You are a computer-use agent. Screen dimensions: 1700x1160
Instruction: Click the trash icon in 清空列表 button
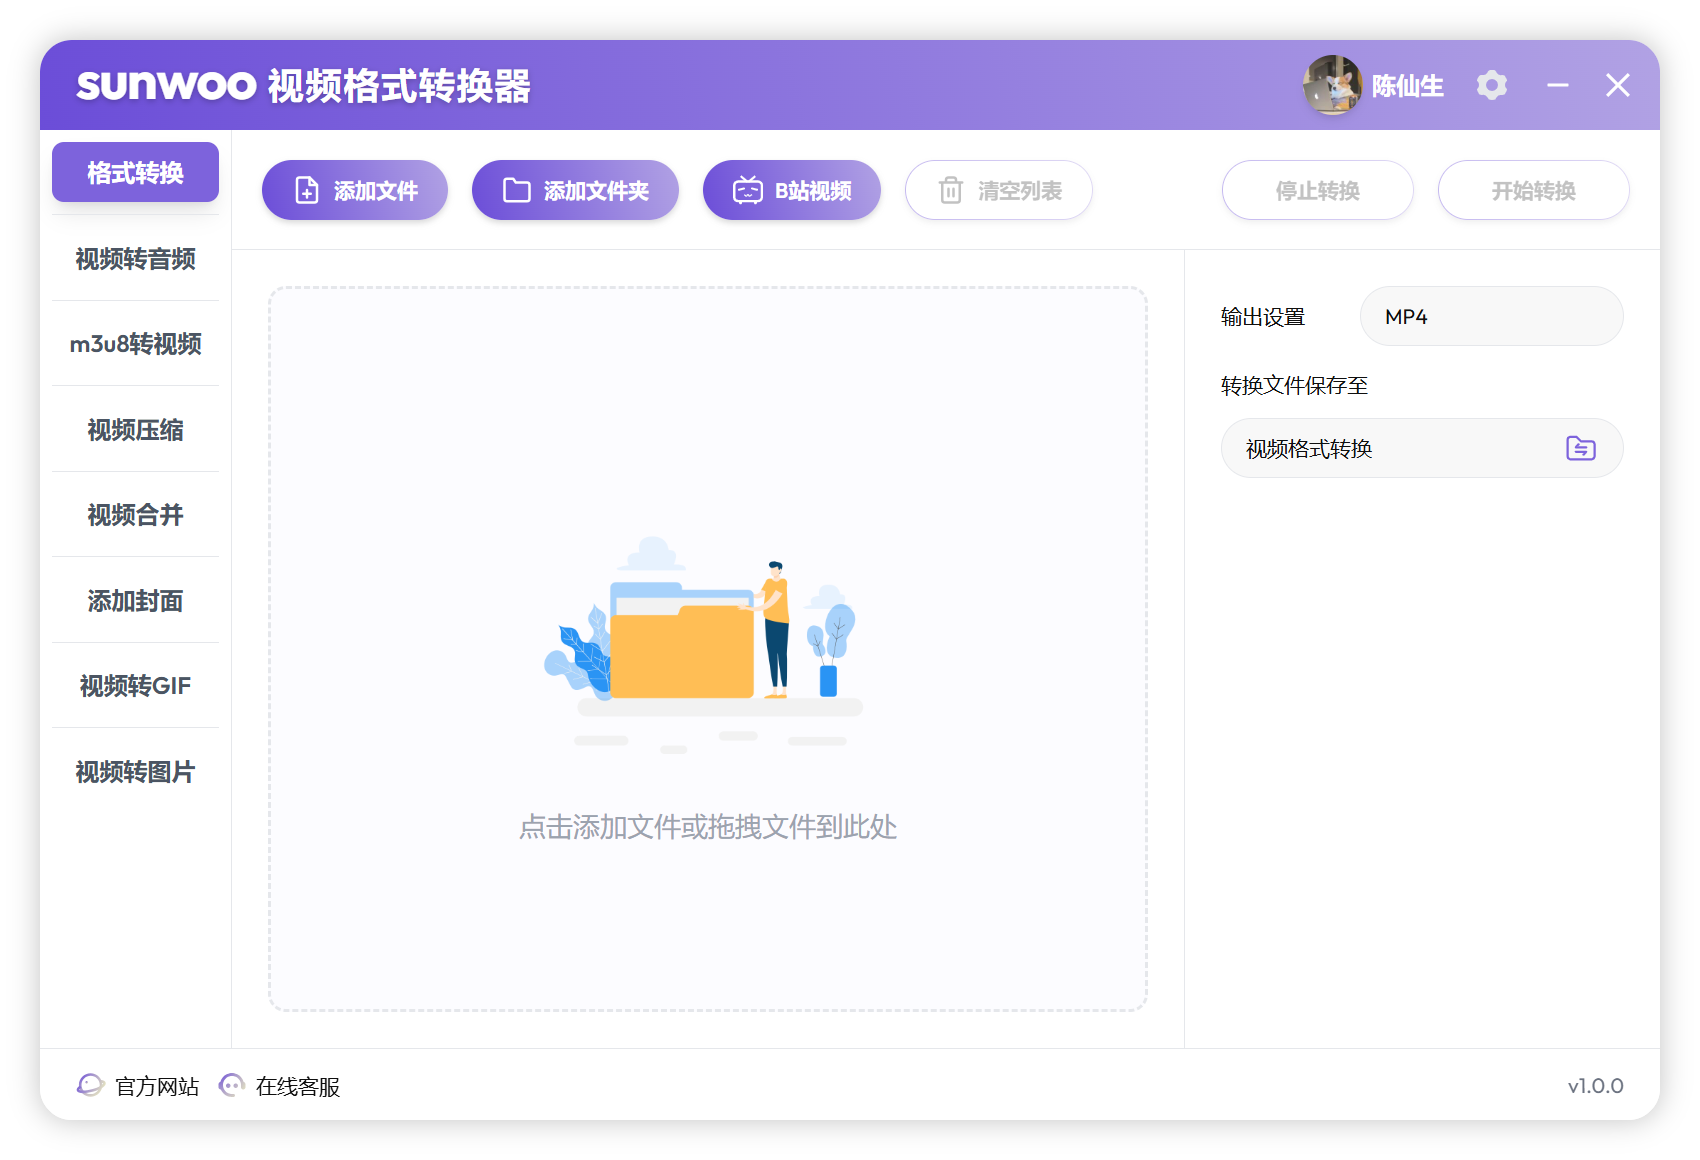pyautogui.click(x=952, y=190)
